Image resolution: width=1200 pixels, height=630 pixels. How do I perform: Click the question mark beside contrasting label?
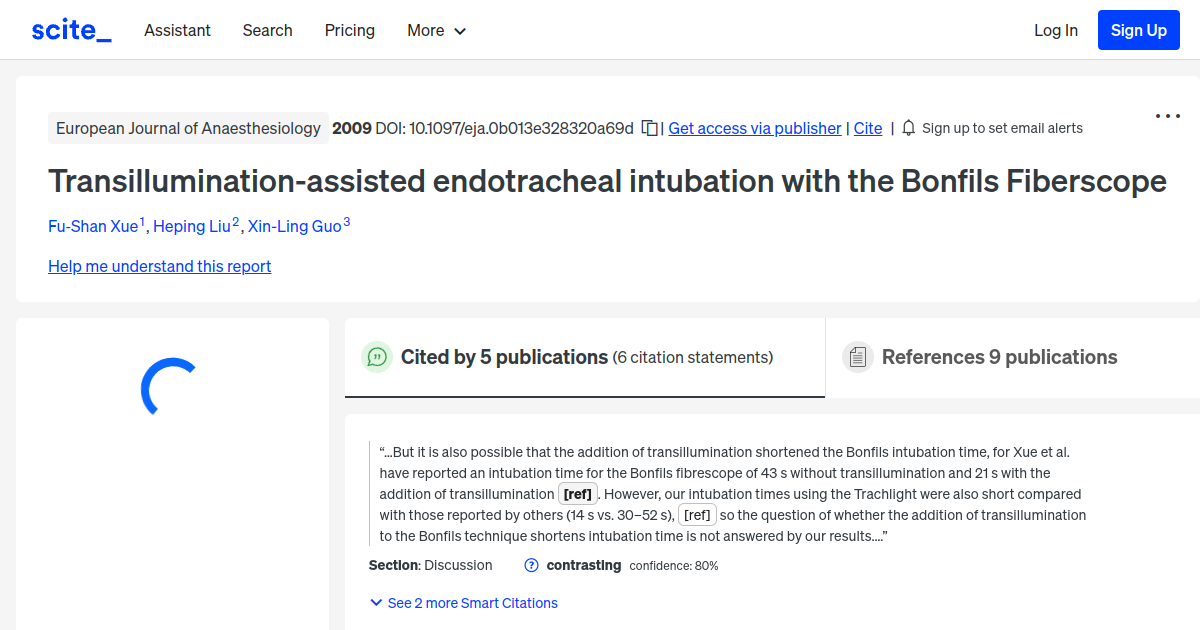coord(530,565)
